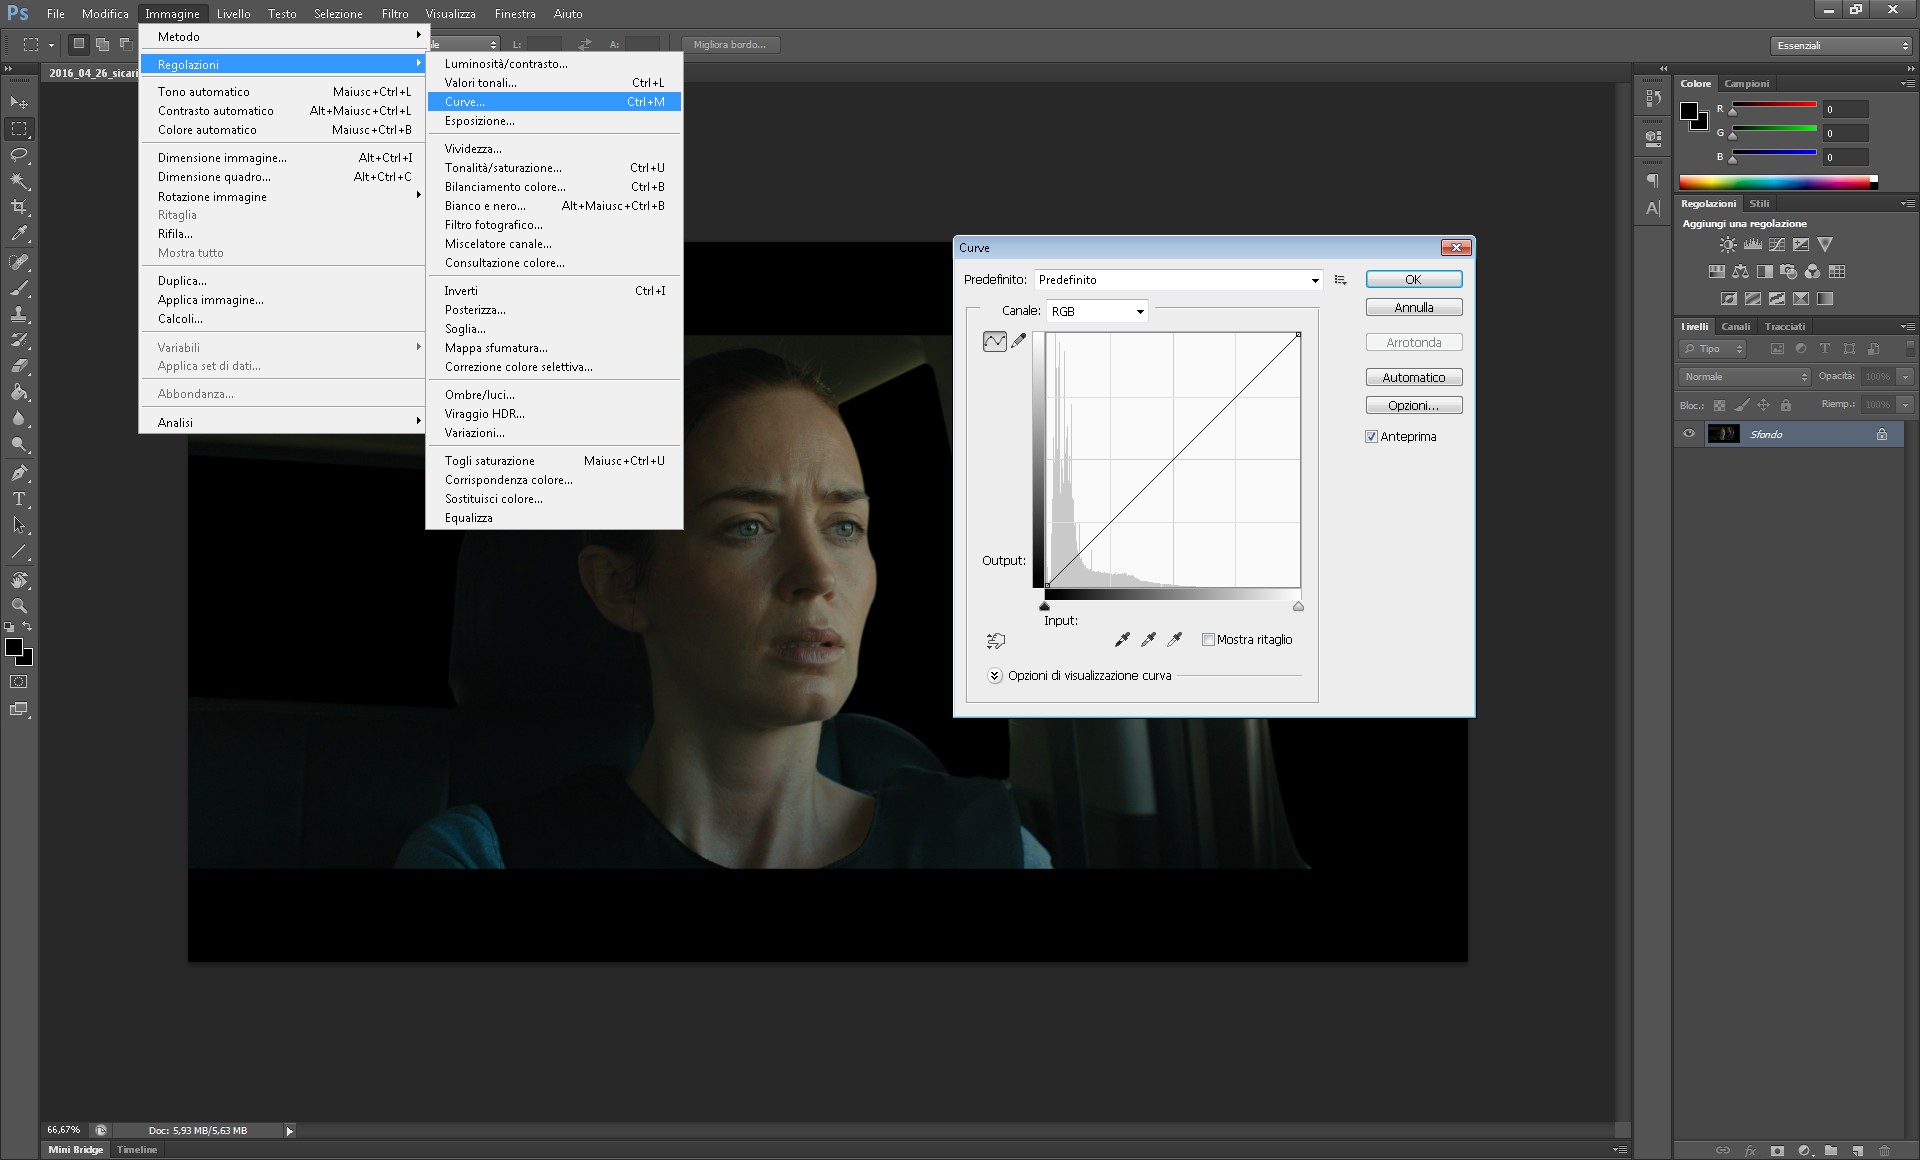The width and height of the screenshot is (1920, 1160).
Task: Click the on-image adjustment hand icon
Action: (x=995, y=641)
